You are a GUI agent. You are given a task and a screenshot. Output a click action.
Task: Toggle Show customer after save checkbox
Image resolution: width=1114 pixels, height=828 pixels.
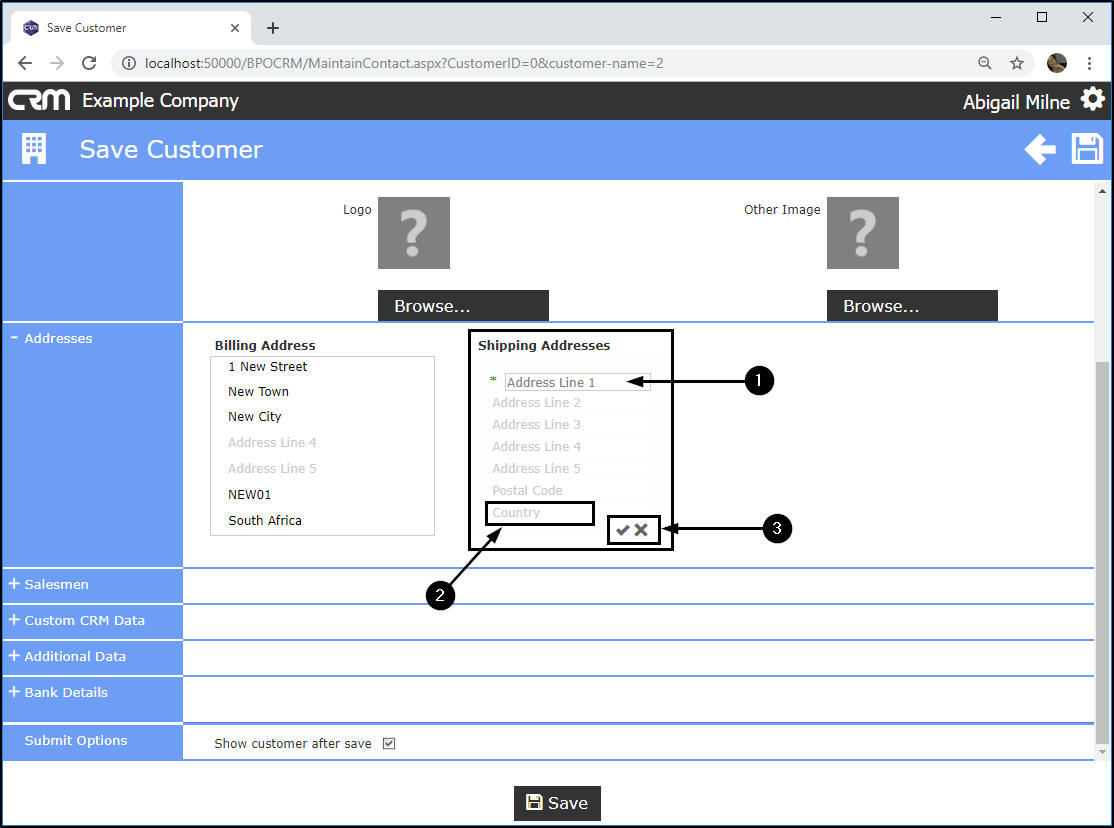tap(389, 744)
